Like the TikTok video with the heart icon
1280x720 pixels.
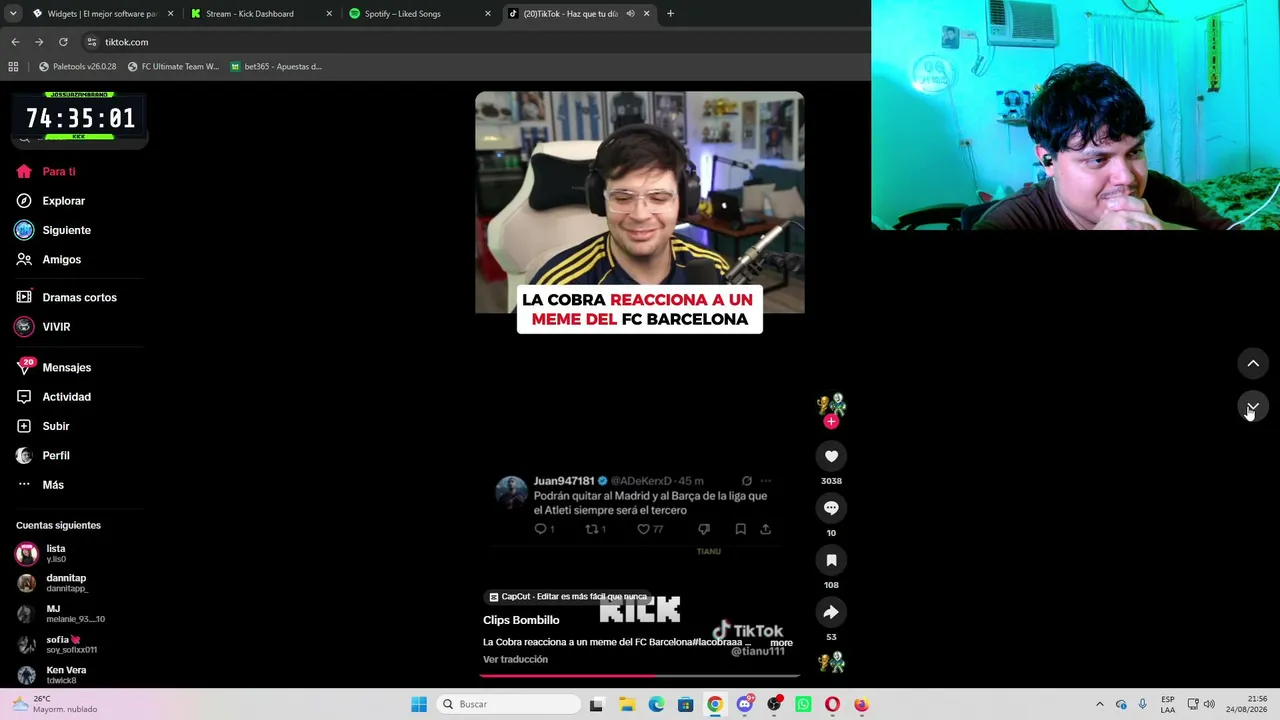(x=831, y=456)
